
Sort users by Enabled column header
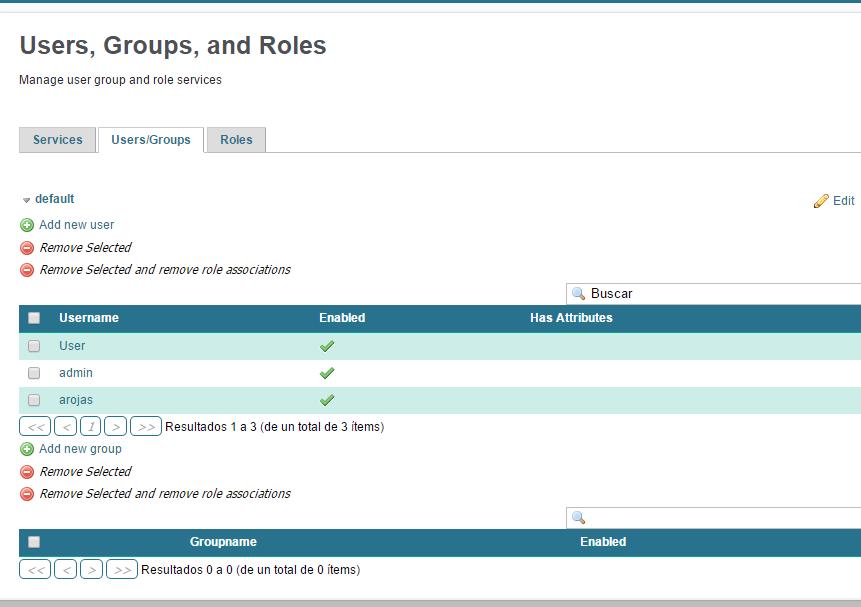(342, 318)
